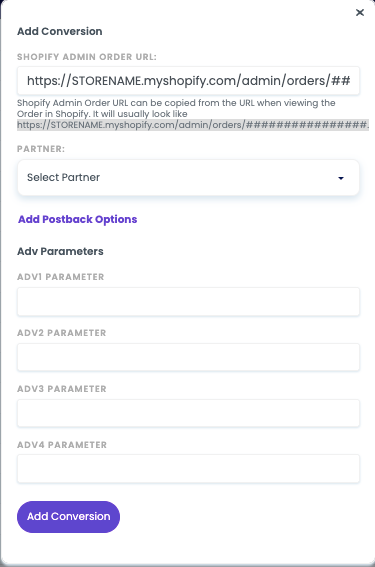The image size is (375, 567).
Task: Click the Shopify Admin Order URL field
Action: coord(188,81)
